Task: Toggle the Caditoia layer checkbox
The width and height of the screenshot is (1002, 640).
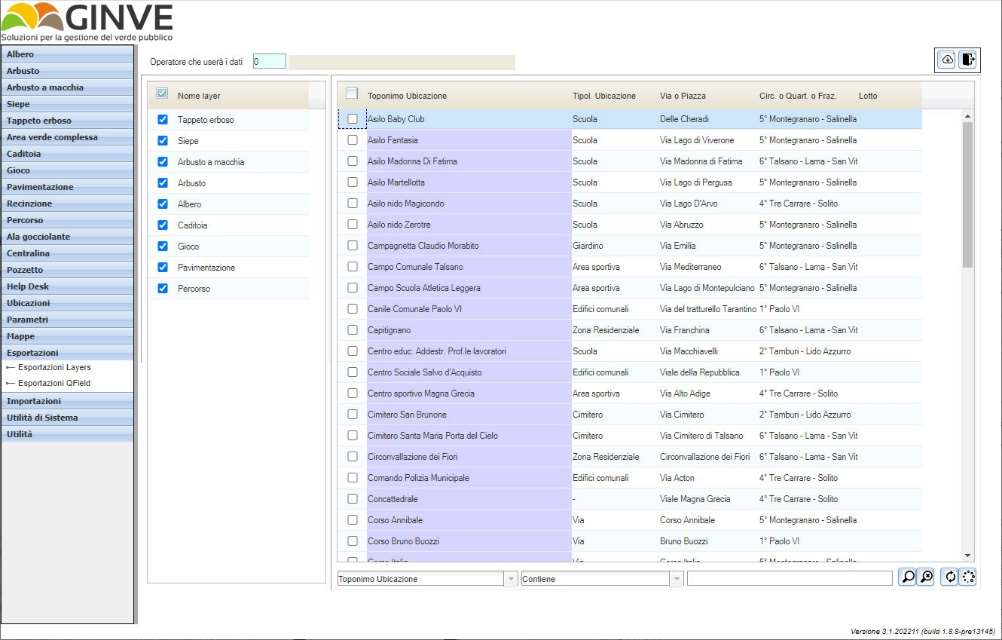Action: [x=163, y=225]
